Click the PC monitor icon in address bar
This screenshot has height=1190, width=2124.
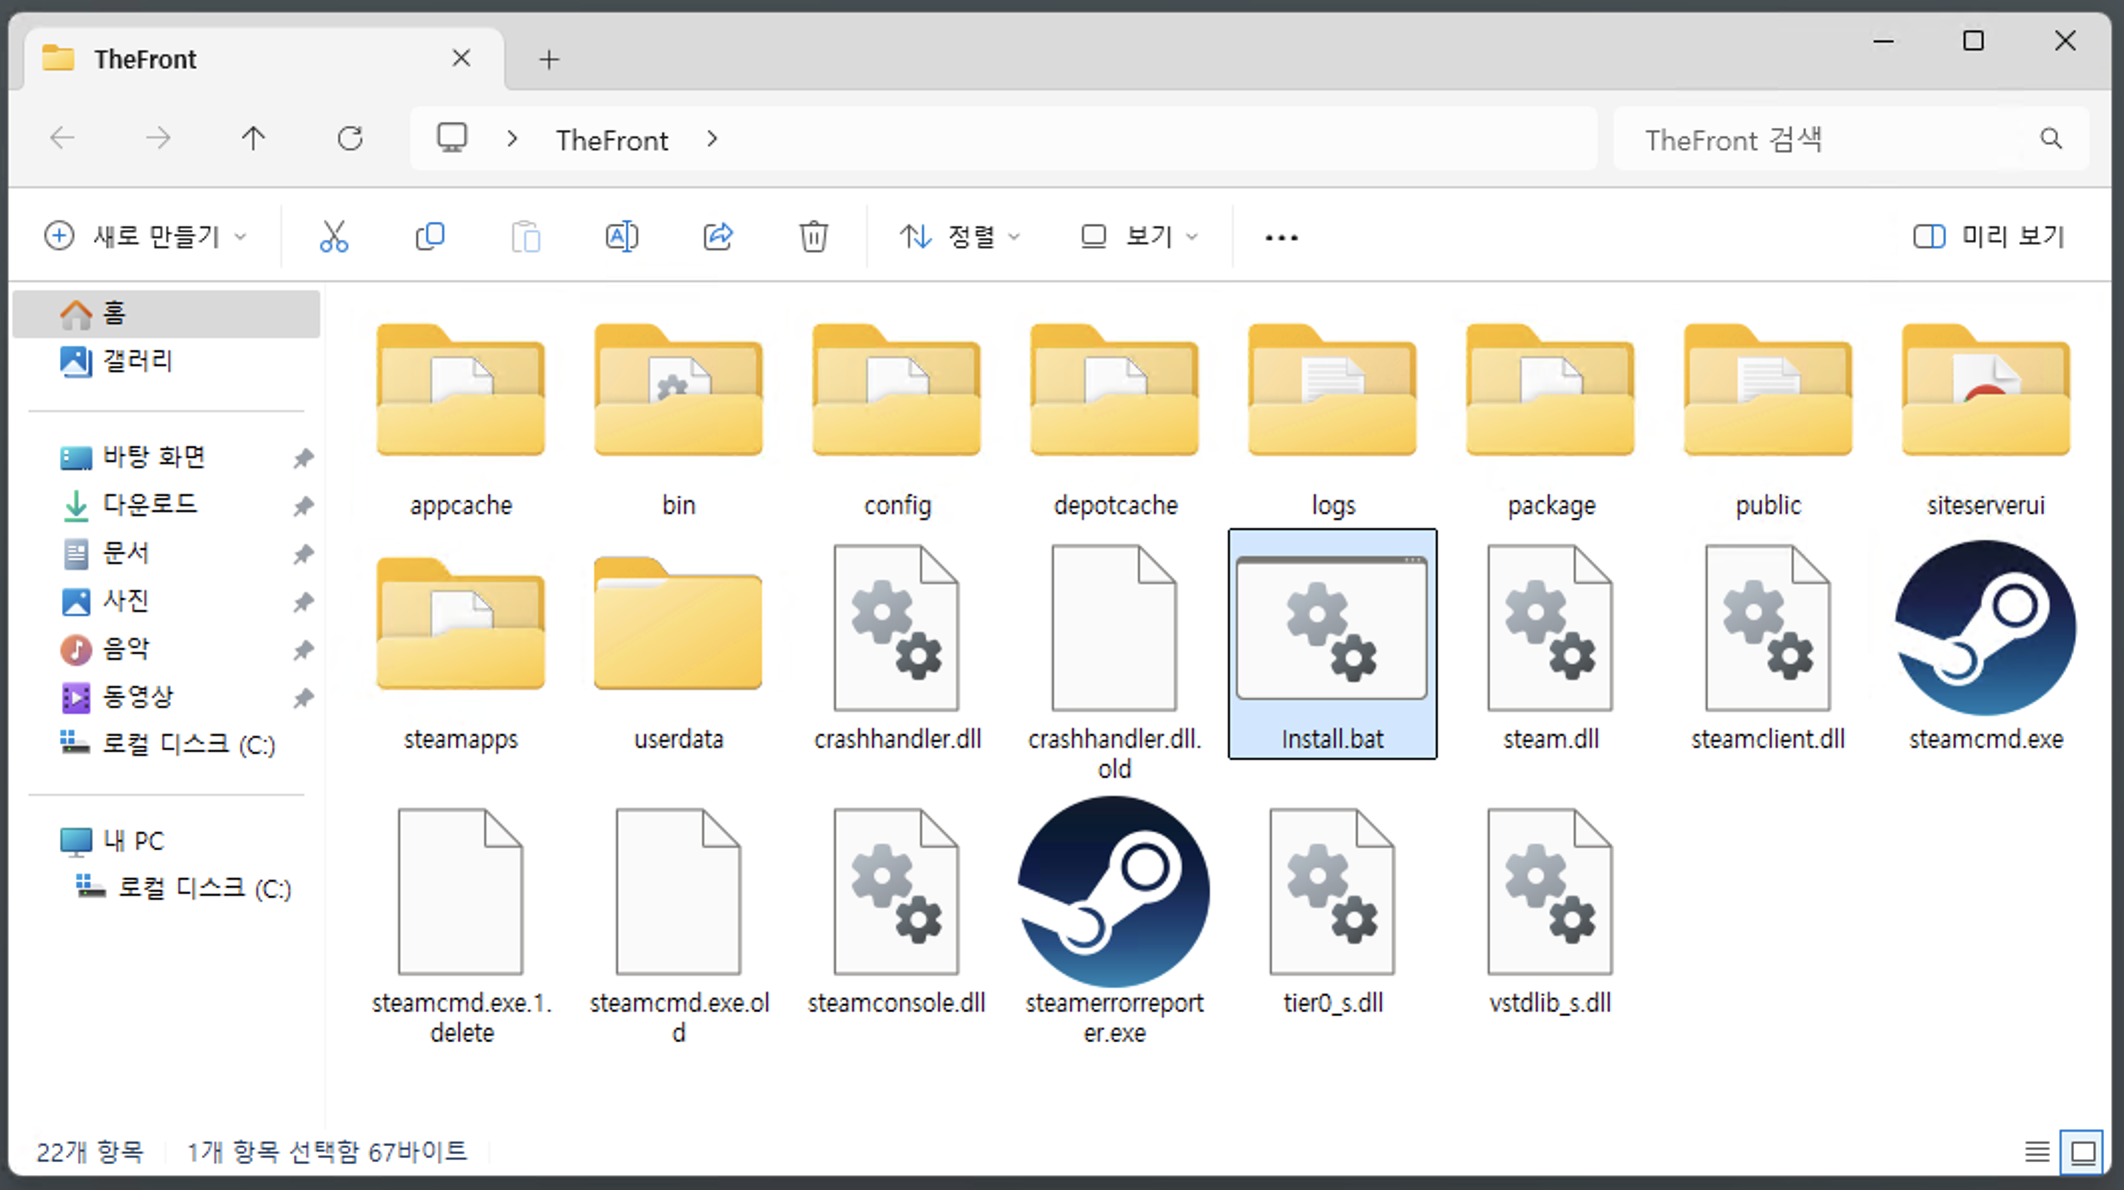452,138
